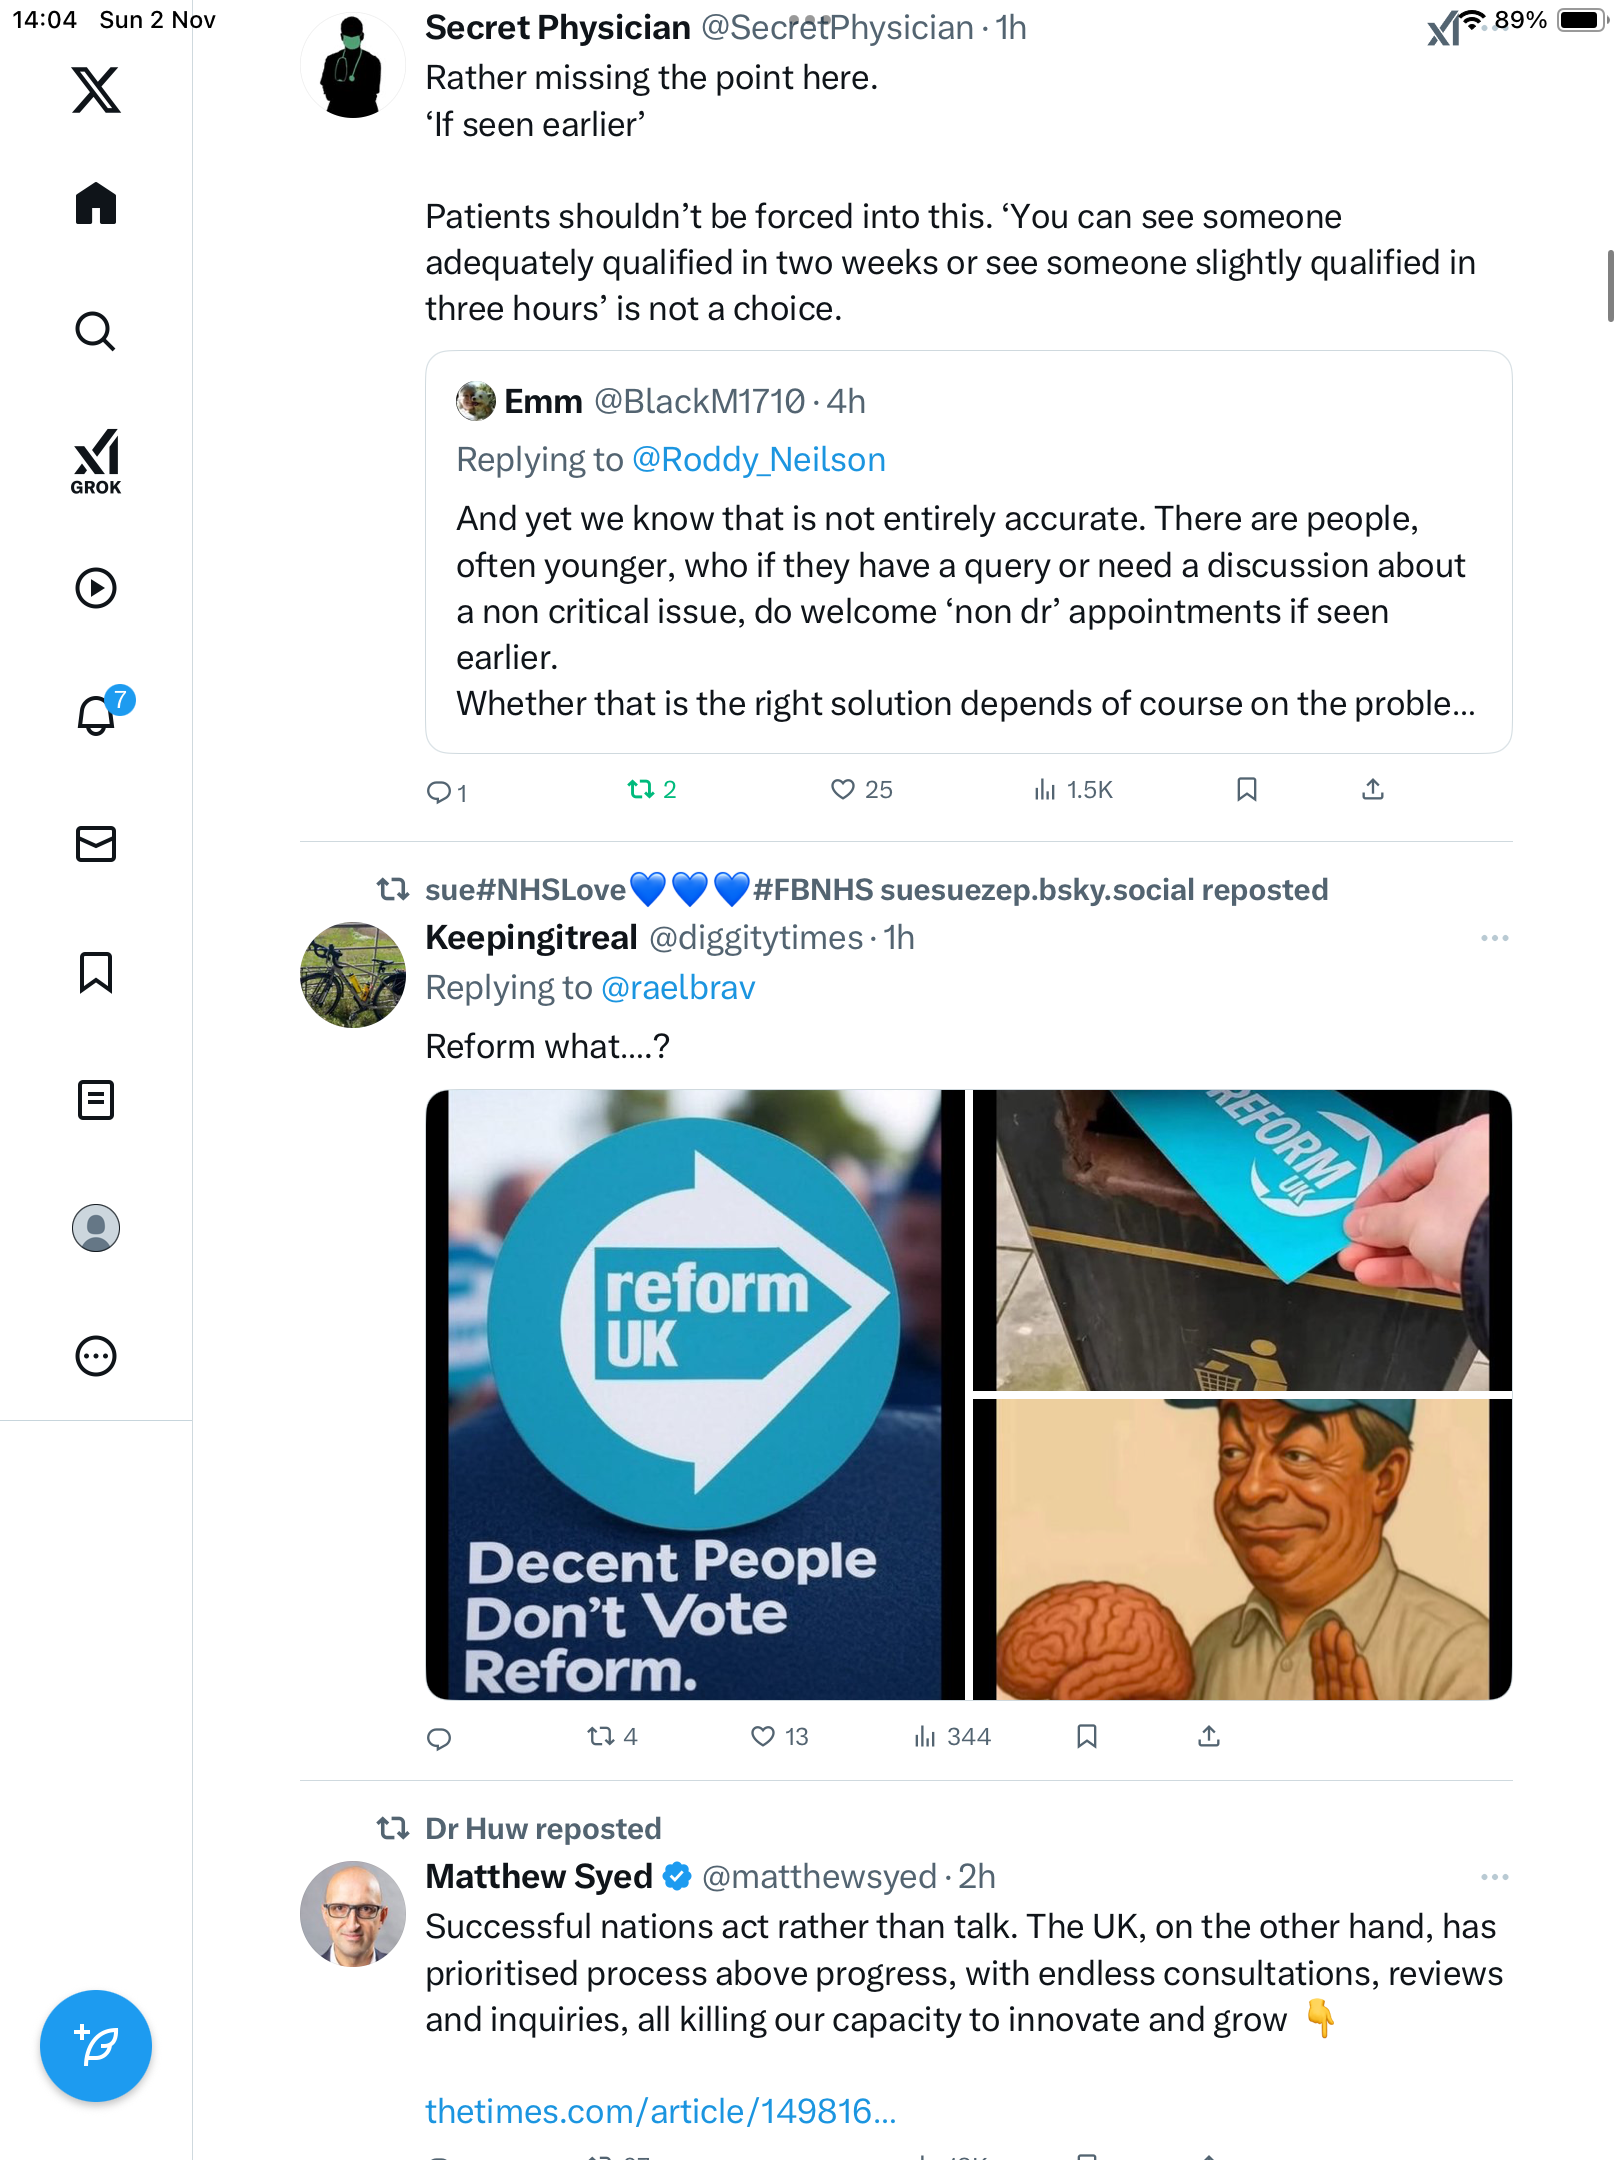Viewport: 1620px width, 2160px height.
Task: Open more options on Keepingitreal post
Action: [x=1494, y=938]
